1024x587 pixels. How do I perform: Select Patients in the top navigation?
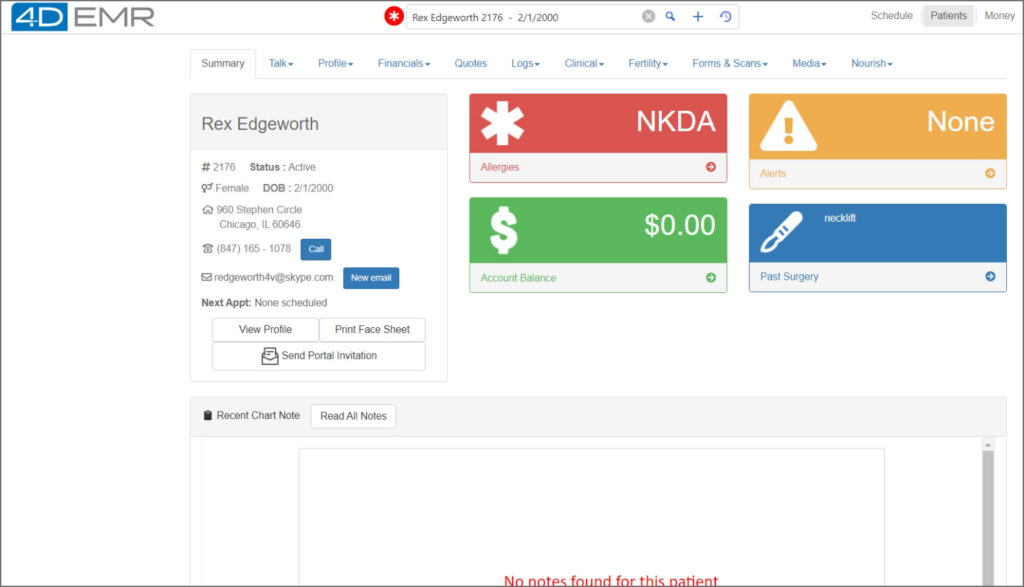click(x=947, y=15)
